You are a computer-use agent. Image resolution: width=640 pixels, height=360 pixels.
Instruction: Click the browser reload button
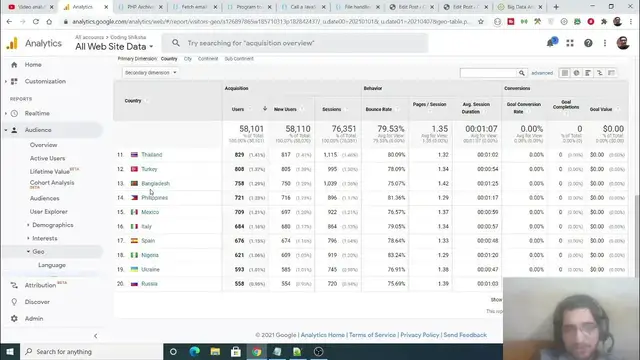36,22
